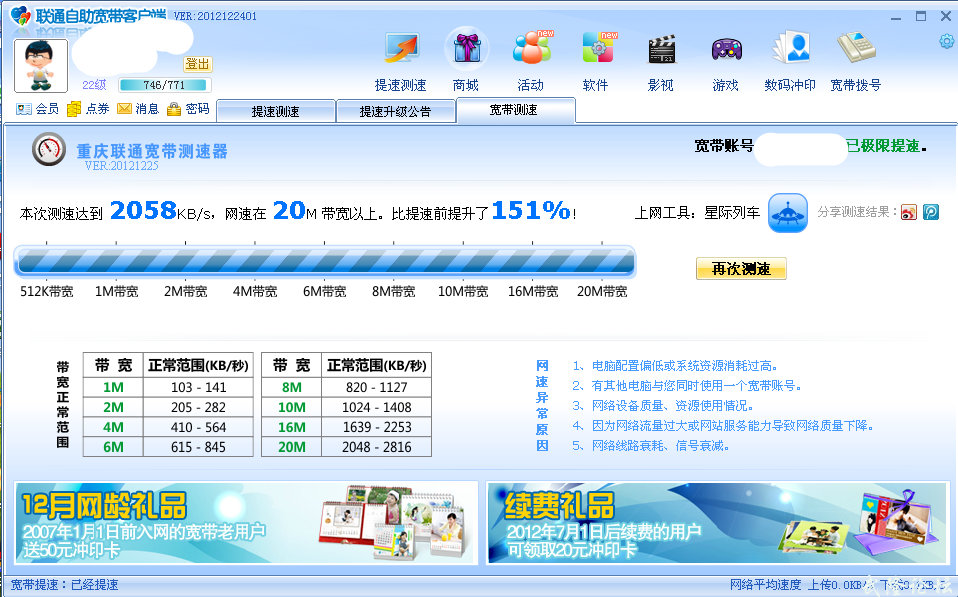Image resolution: width=958 pixels, height=597 pixels.
Task: Switch to the 提速测速 tab
Action: pos(276,111)
